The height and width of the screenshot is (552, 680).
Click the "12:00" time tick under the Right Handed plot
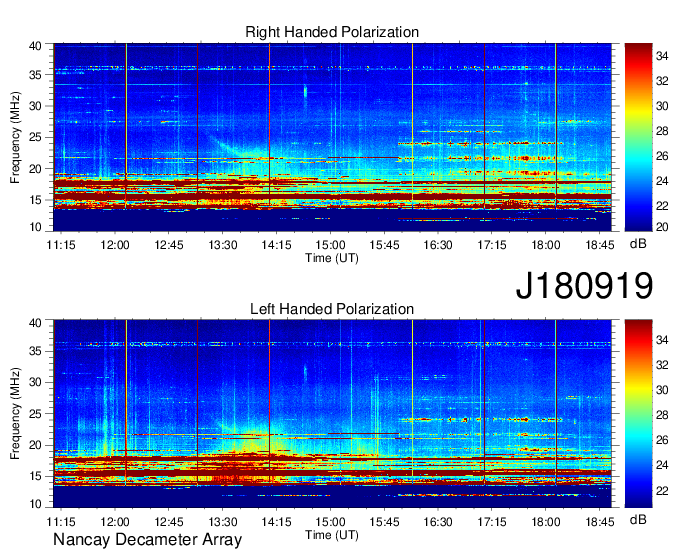(x=115, y=245)
